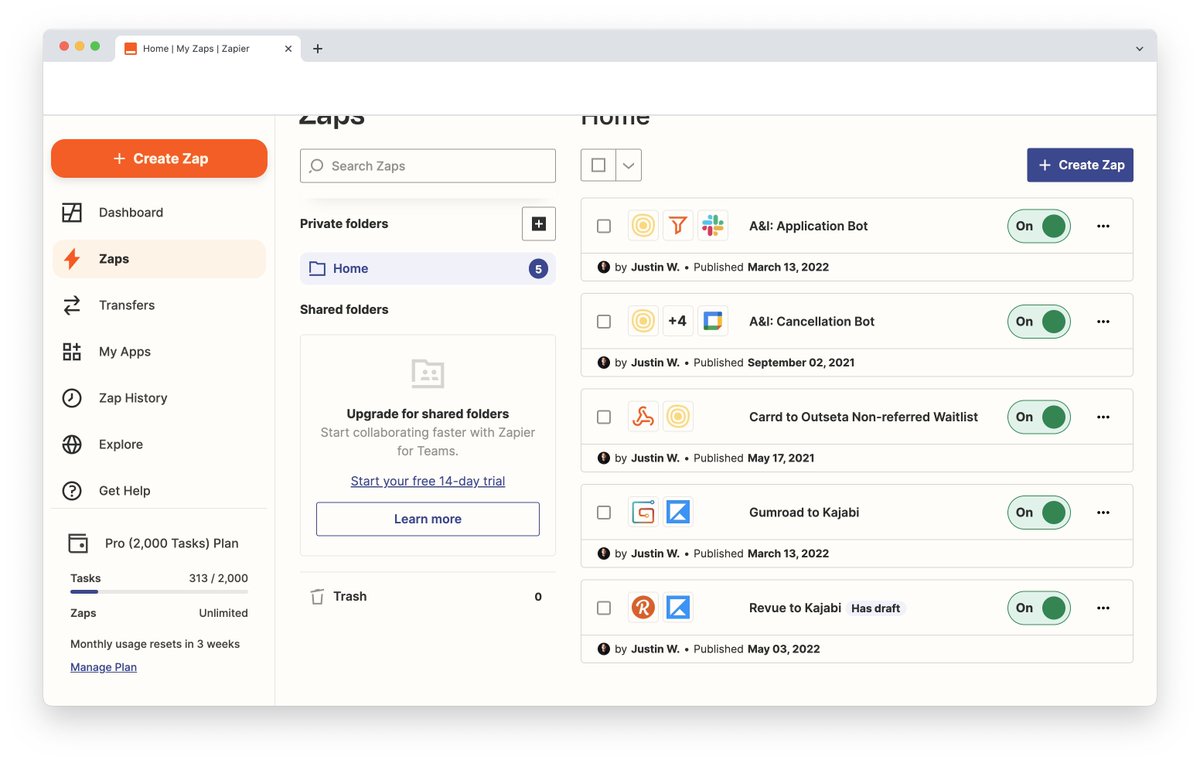The width and height of the screenshot is (1200, 763).
Task: Click the Has draft badge
Action: (x=876, y=608)
